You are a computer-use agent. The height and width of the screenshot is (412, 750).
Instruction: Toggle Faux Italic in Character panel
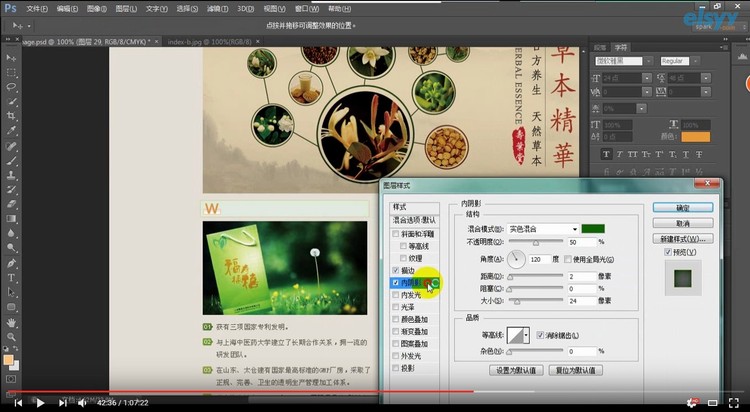point(619,154)
